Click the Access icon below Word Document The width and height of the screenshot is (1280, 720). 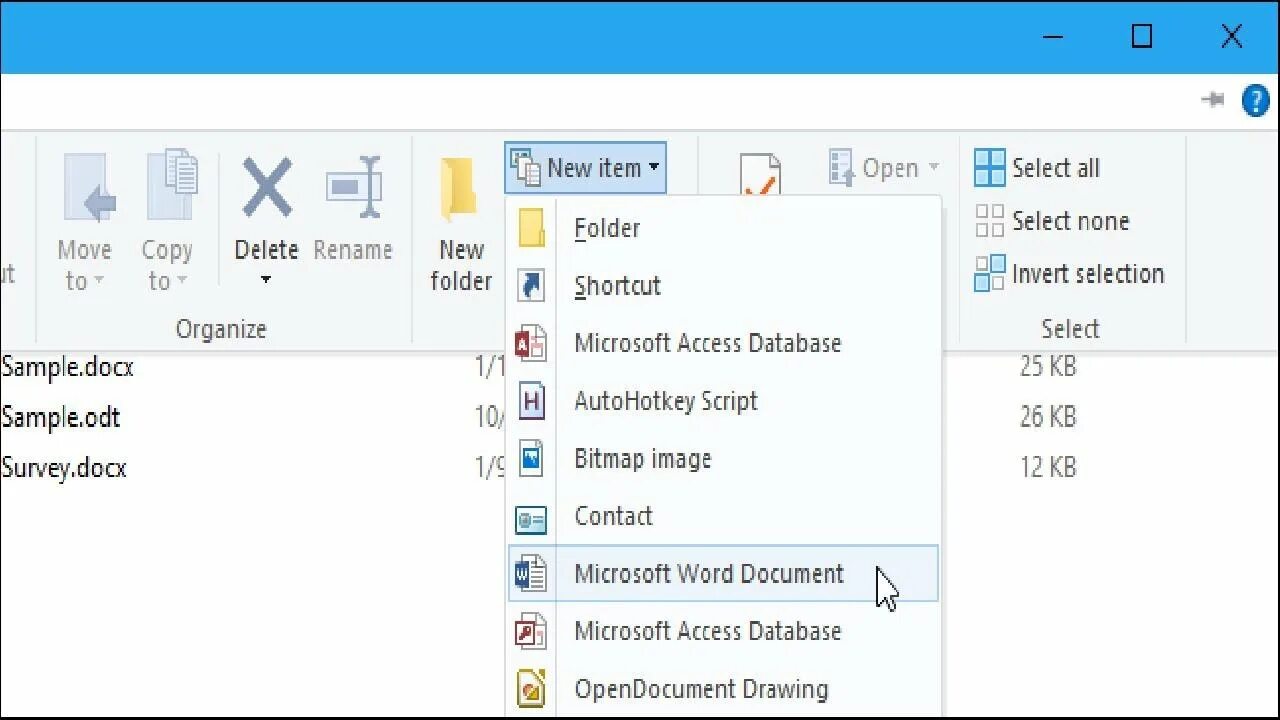pyautogui.click(x=531, y=632)
